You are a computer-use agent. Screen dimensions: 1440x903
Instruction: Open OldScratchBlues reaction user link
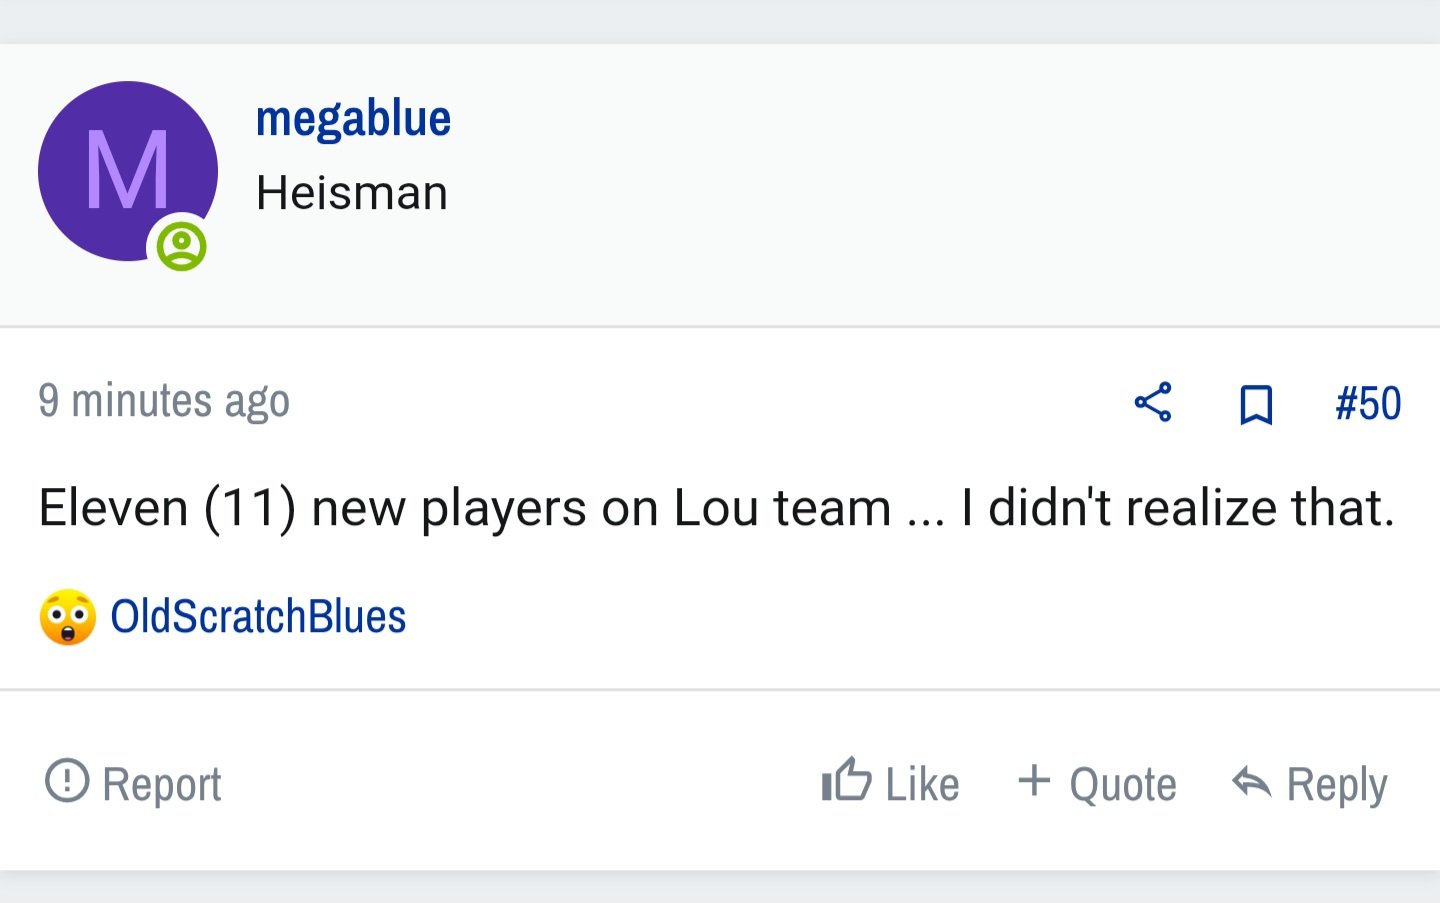(258, 616)
